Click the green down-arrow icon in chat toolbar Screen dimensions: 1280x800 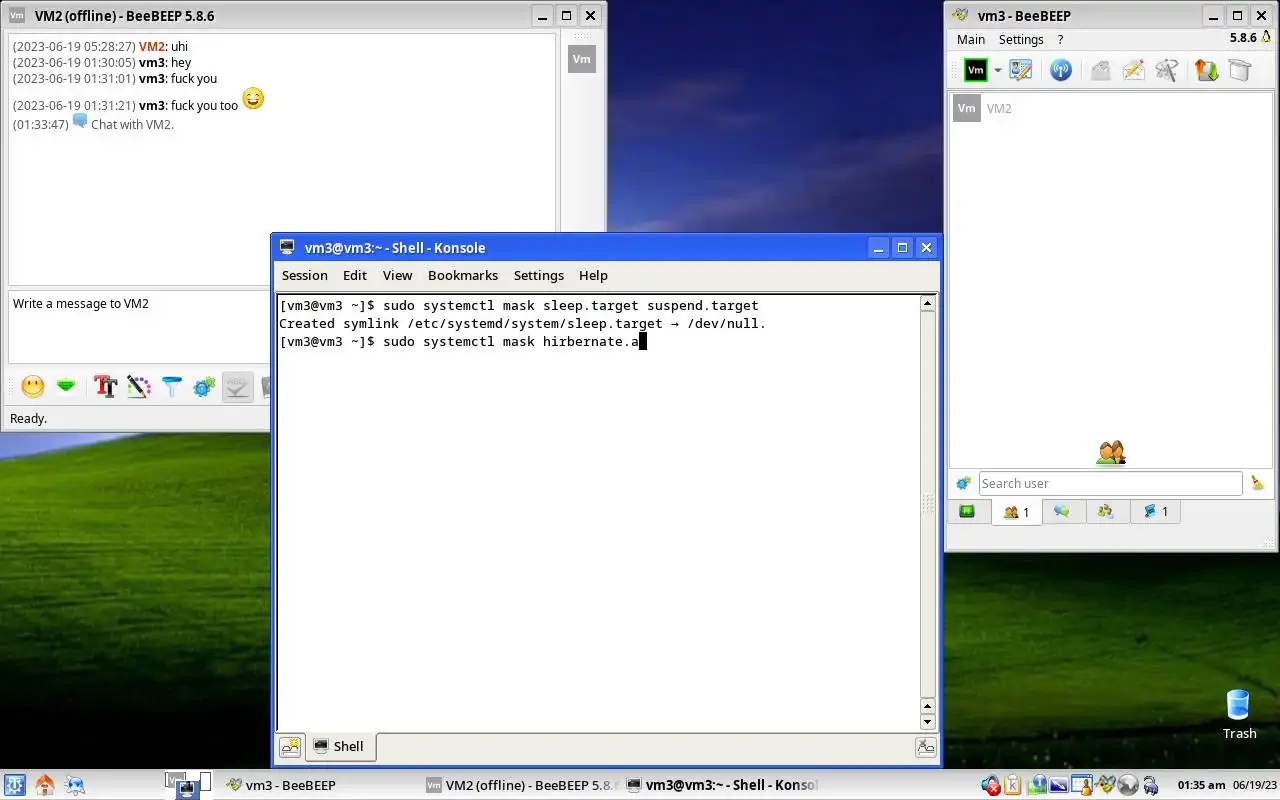(66, 386)
